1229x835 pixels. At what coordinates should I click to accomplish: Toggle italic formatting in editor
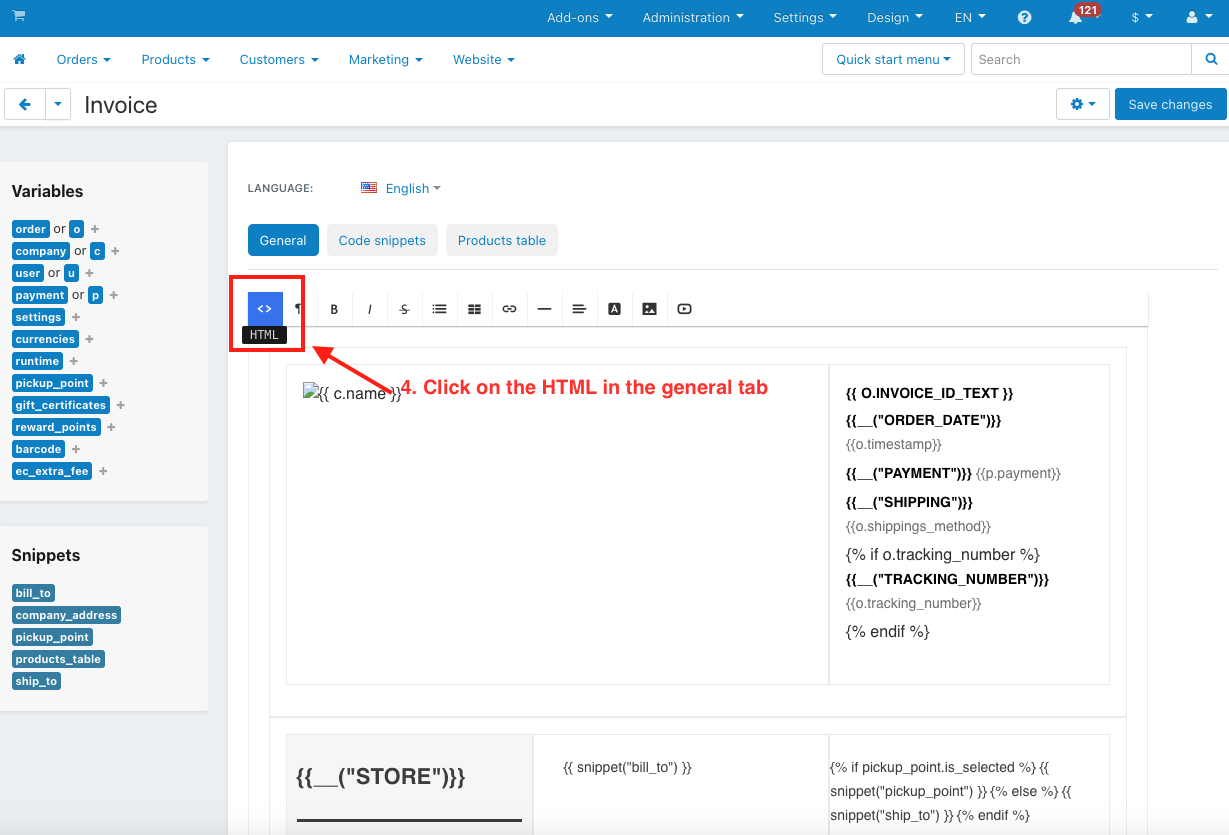(369, 309)
